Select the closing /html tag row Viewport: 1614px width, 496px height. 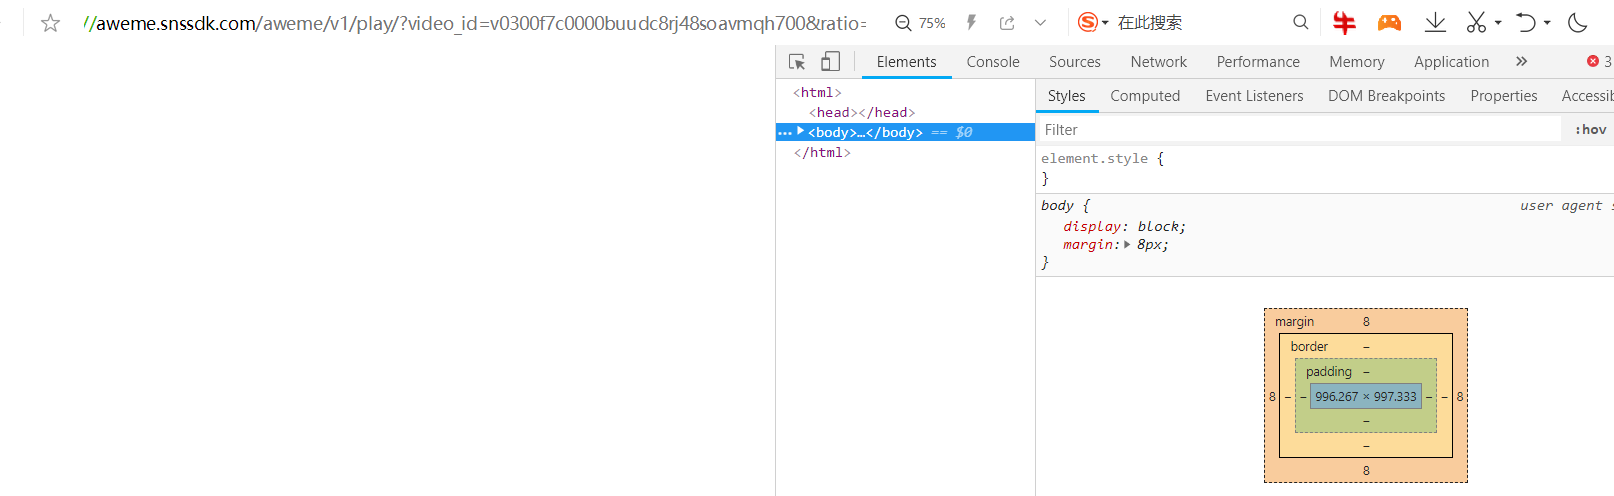[822, 153]
